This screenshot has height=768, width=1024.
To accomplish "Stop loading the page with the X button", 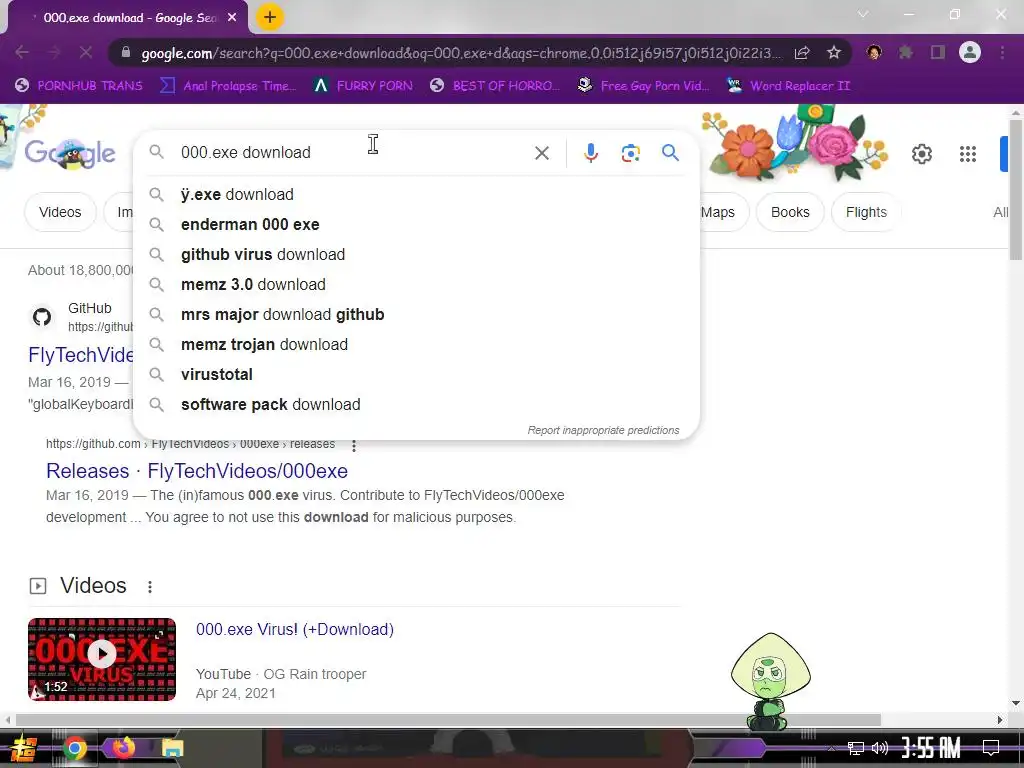I will pyautogui.click(x=86, y=52).
